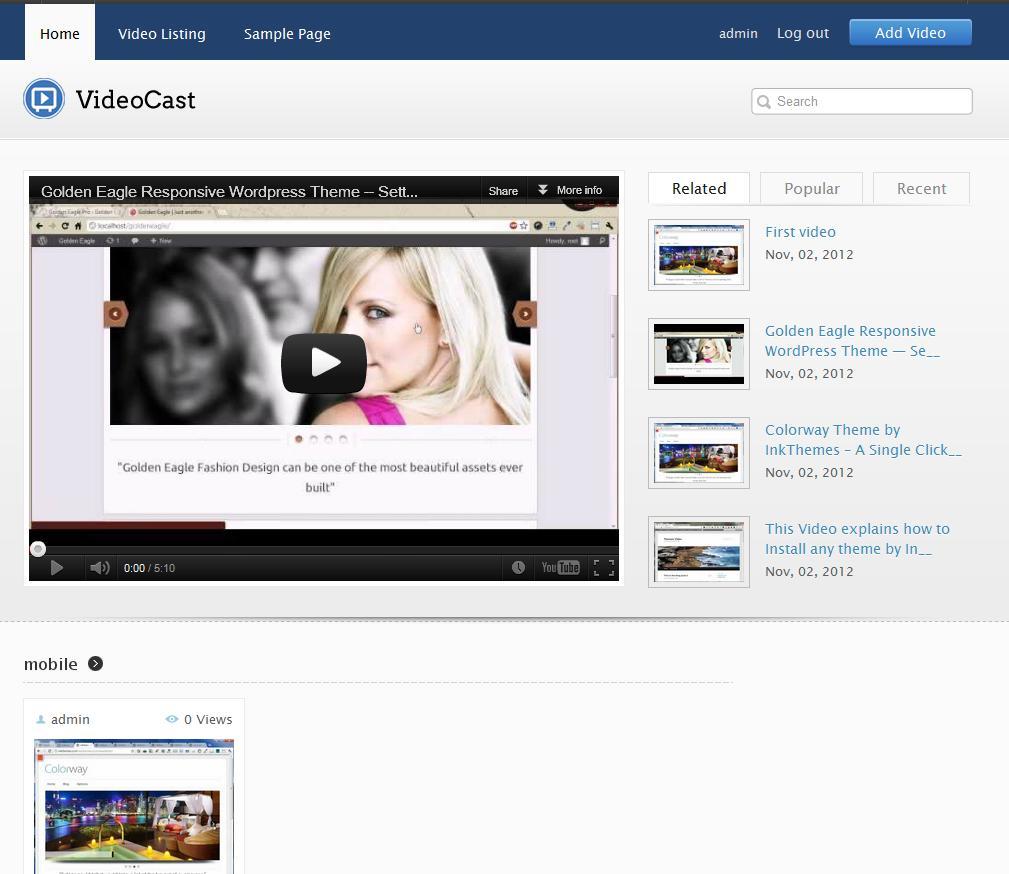
Task: Open the Sample Page menu item
Action: tap(287, 34)
